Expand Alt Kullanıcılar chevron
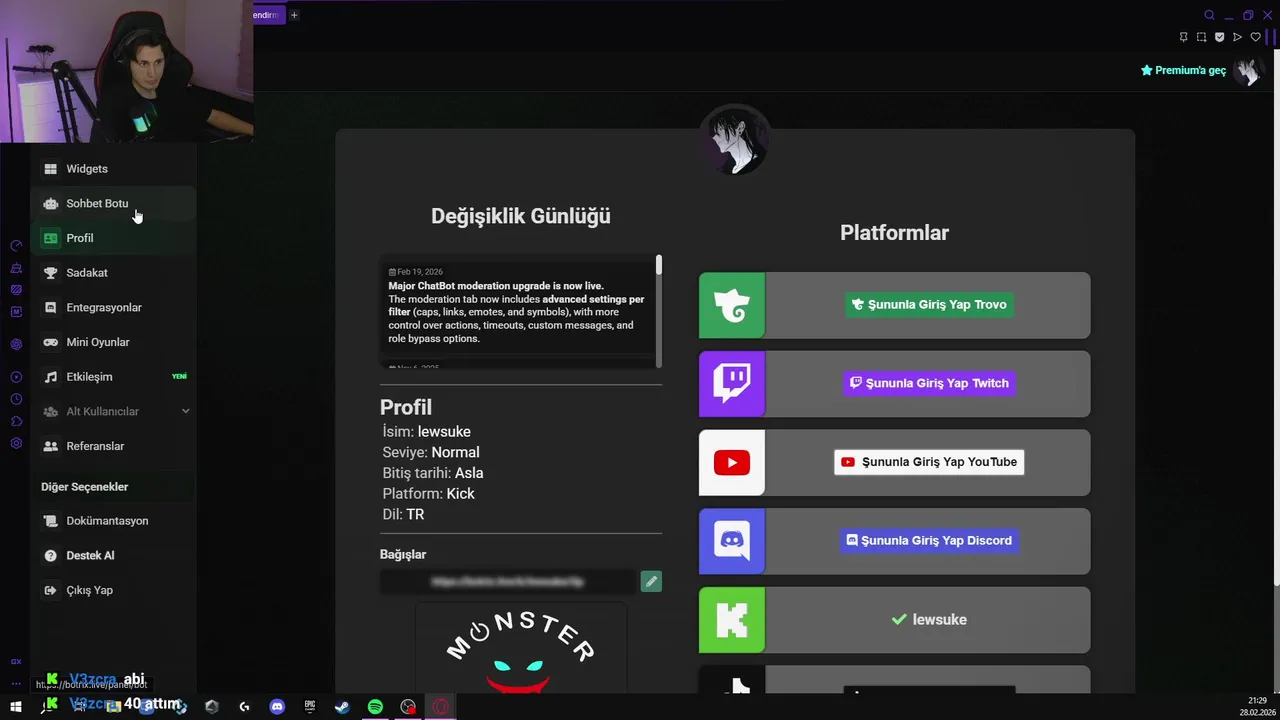 tap(185, 411)
